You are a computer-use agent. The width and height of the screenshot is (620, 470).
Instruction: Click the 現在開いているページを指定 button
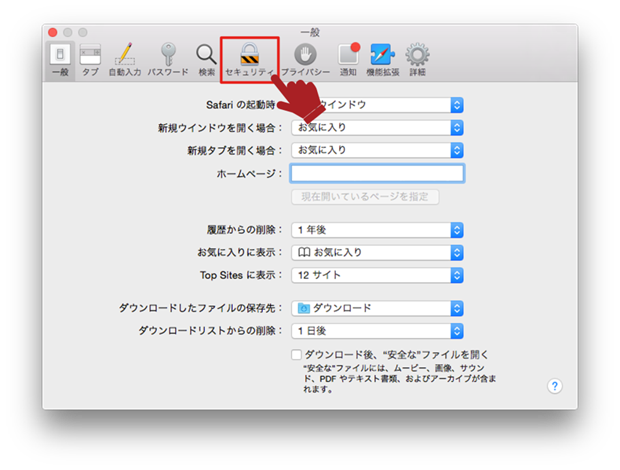[365, 197]
